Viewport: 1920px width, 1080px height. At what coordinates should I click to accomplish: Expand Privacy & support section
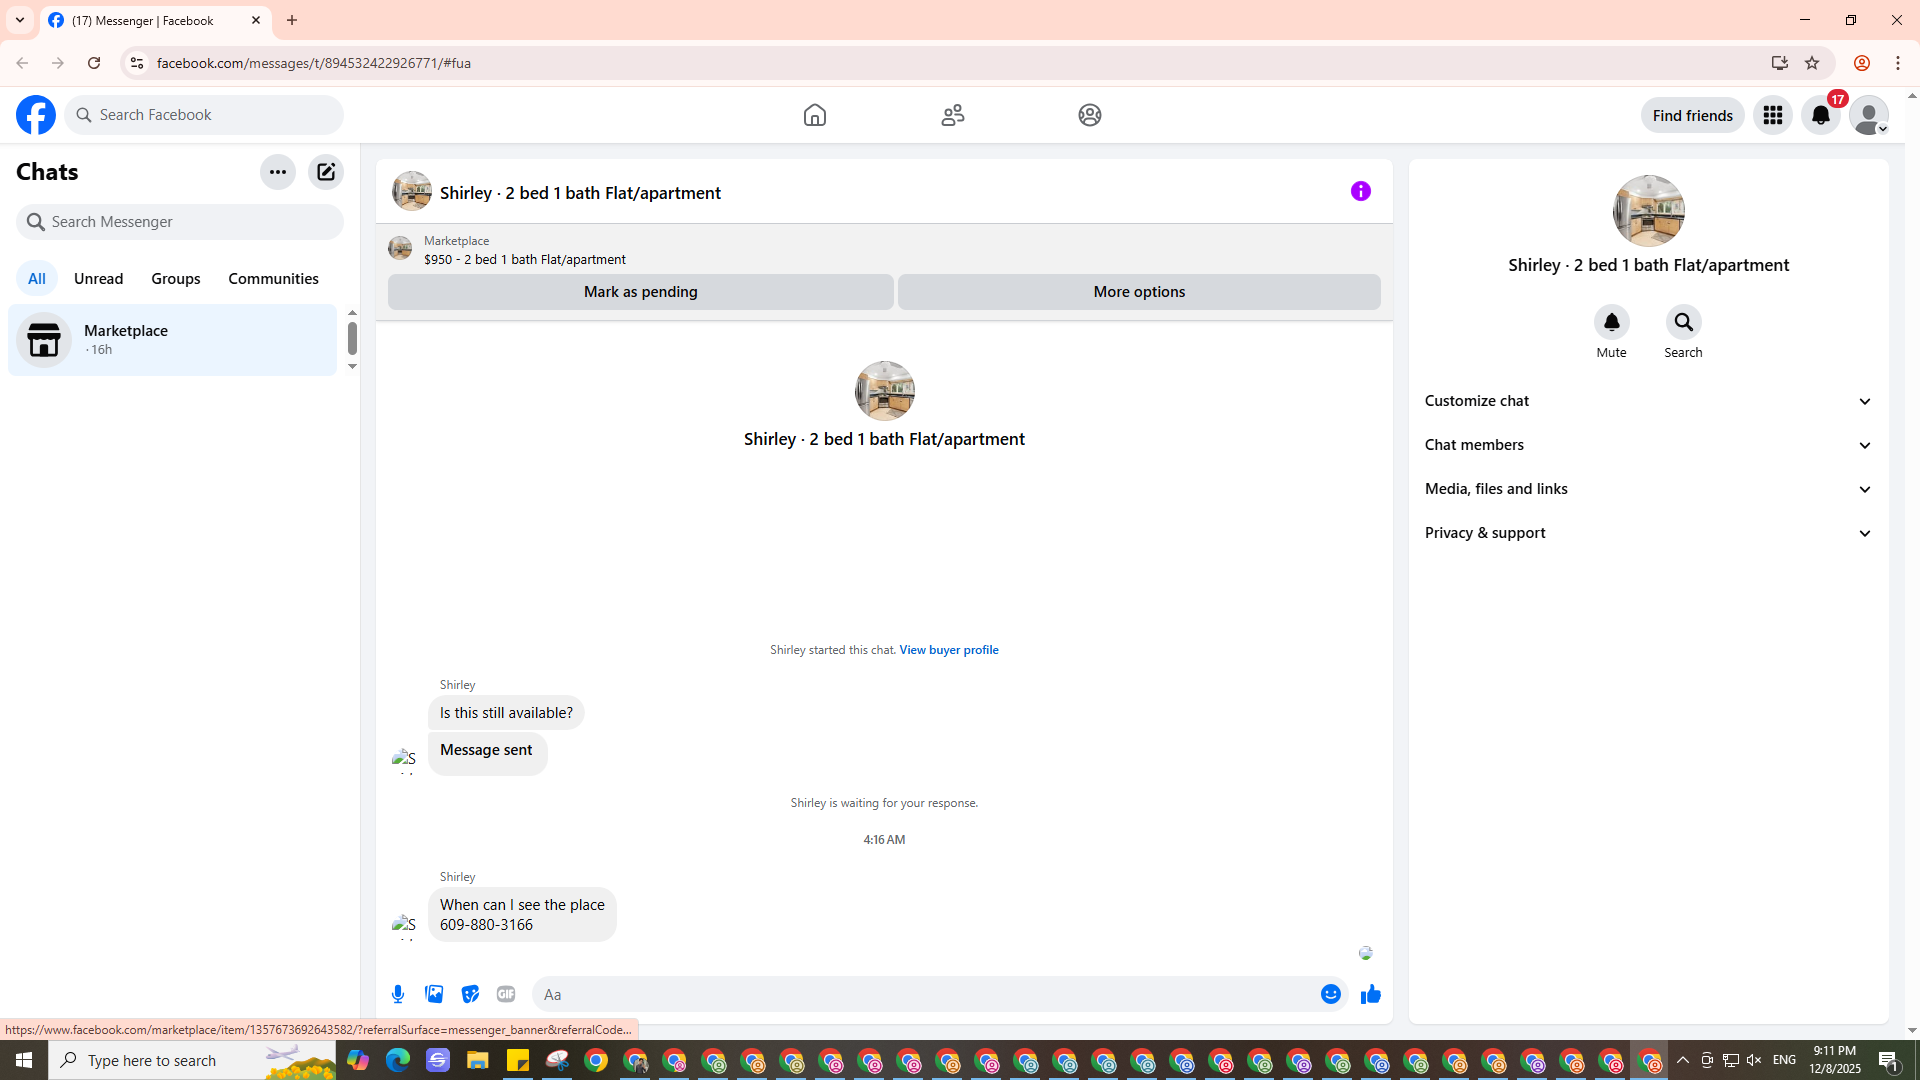pos(1649,533)
